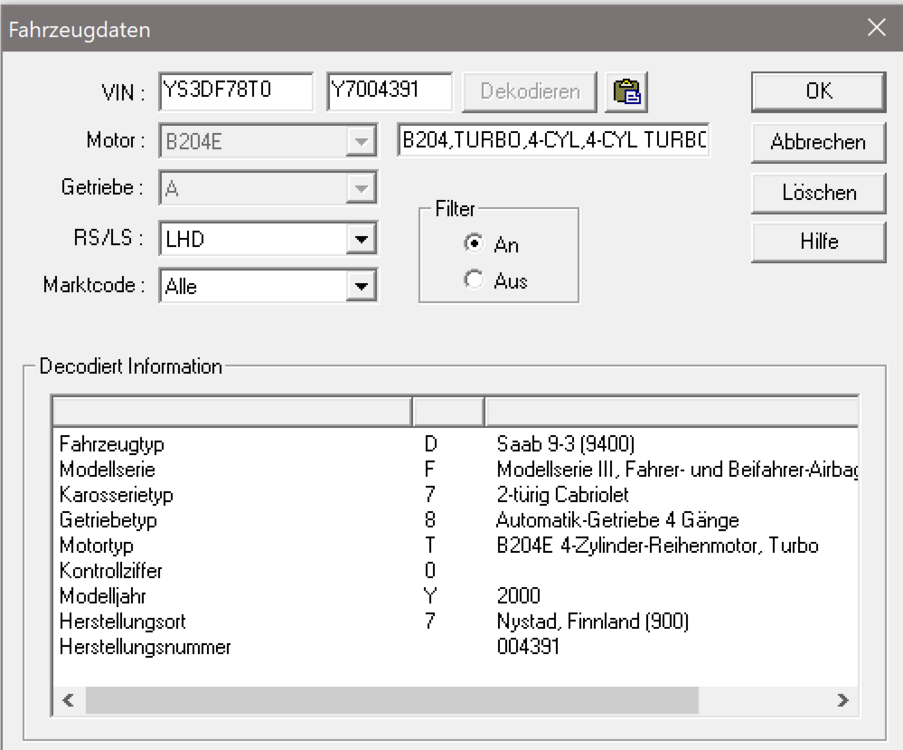Select the Getriebetyp row

[x=455, y=520]
